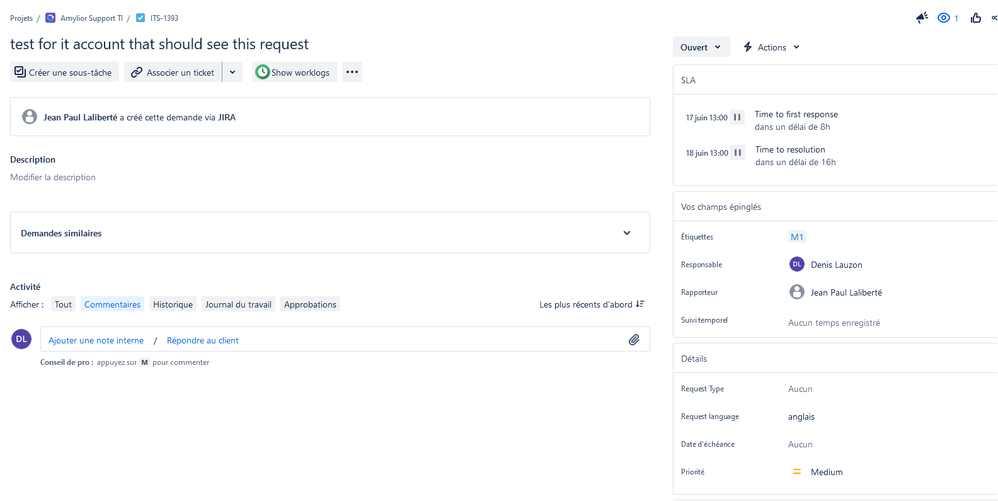Show the Tout activity filter

point(63,304)
